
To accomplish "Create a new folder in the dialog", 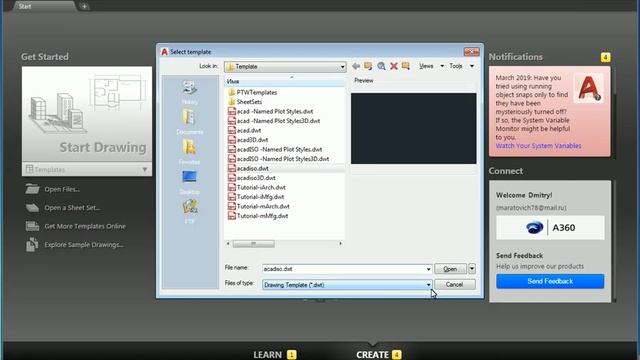I will point(405,66).
